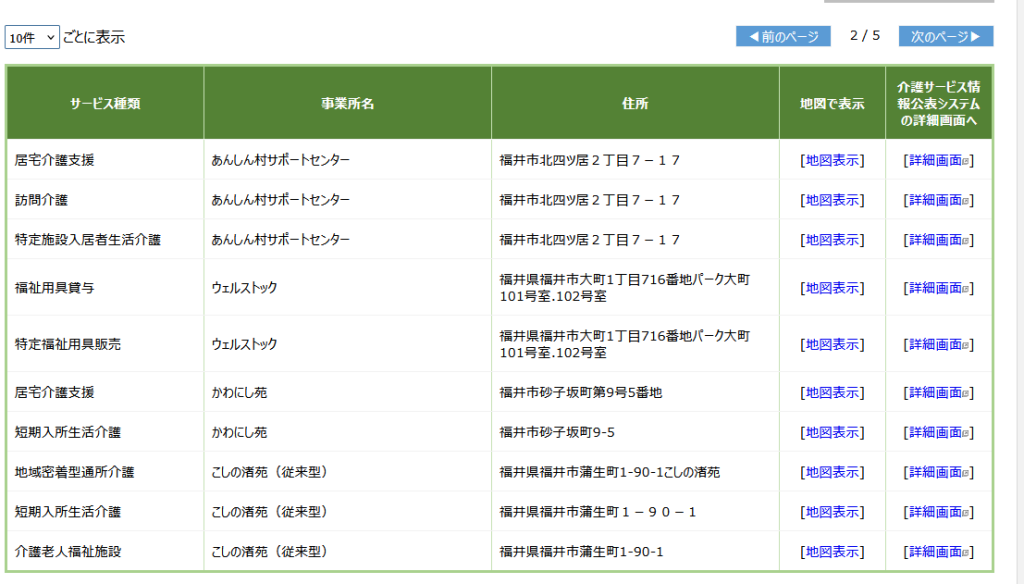Open 地図表示 for あんしん村サポートセンター 居宅介護支援
This screenshot has width=1024, height=584.
pyautogui.click(x=832, y=160)
